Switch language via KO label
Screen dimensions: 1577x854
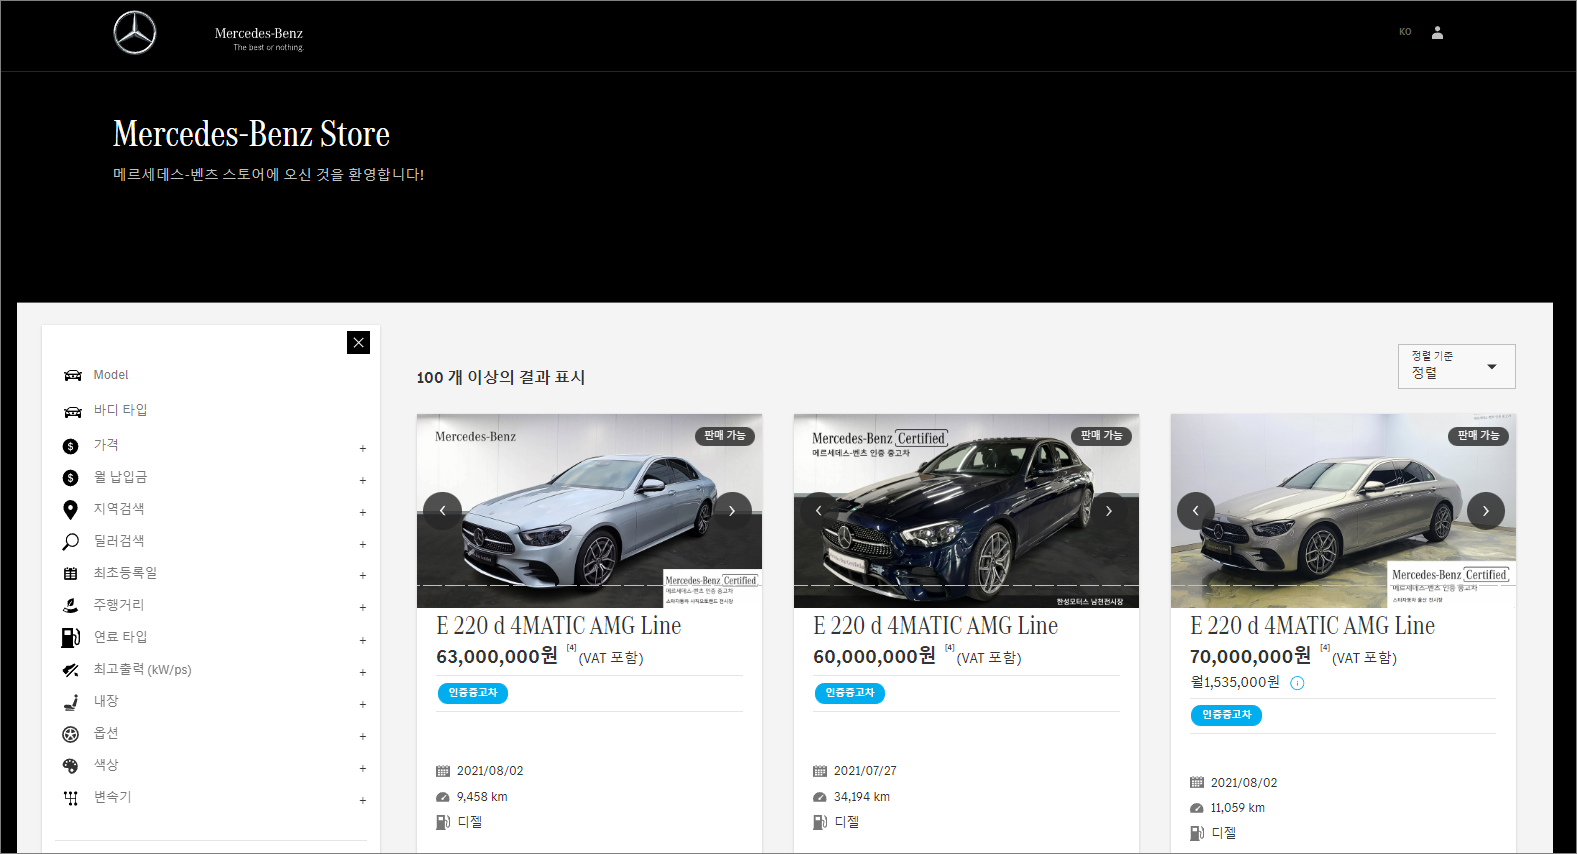tap(1405, 32)
